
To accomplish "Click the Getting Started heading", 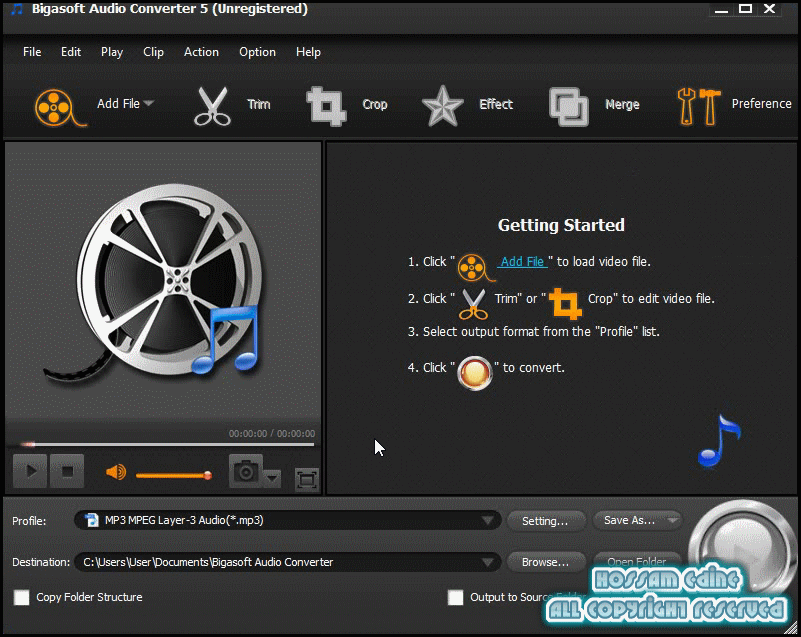I will point(561,225).
